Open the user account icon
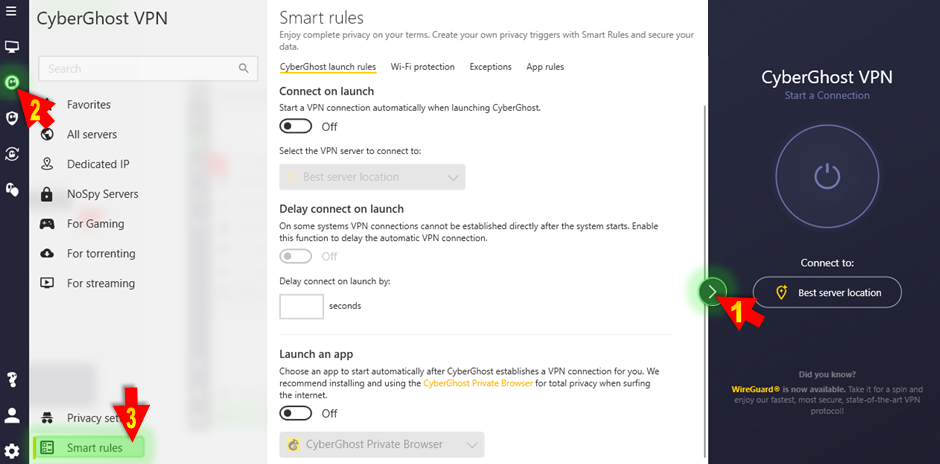The width and height of the screenshot is (940, 464). pyautogui.click(x=12, y=415)
